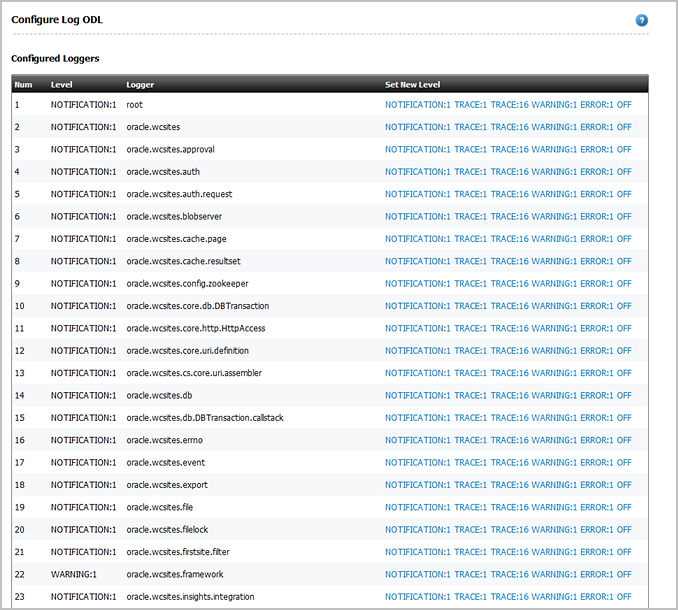Set oracle.wcsites.db.DBTransaction.callstack to NOTIFICATION:1
This screenshot has height=610, width=678.
tap(418, 418)
